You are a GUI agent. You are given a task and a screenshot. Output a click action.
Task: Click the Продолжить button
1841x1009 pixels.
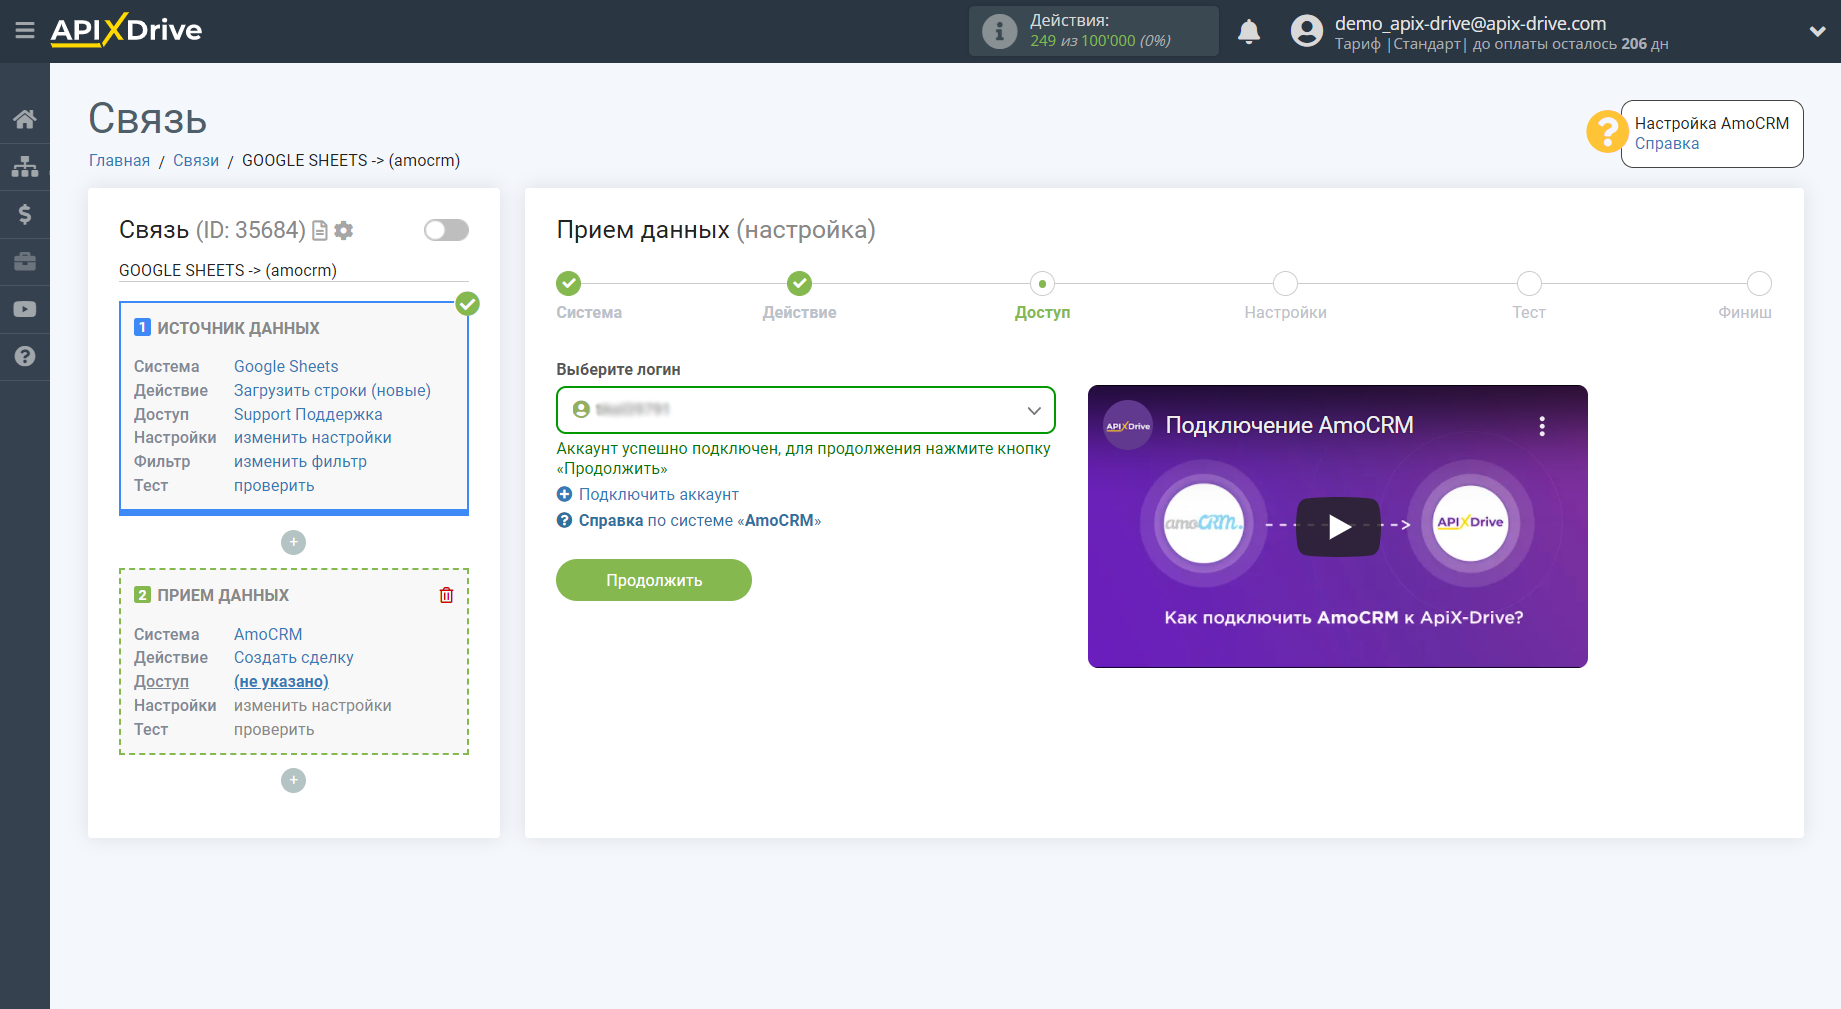click(654, 580)
